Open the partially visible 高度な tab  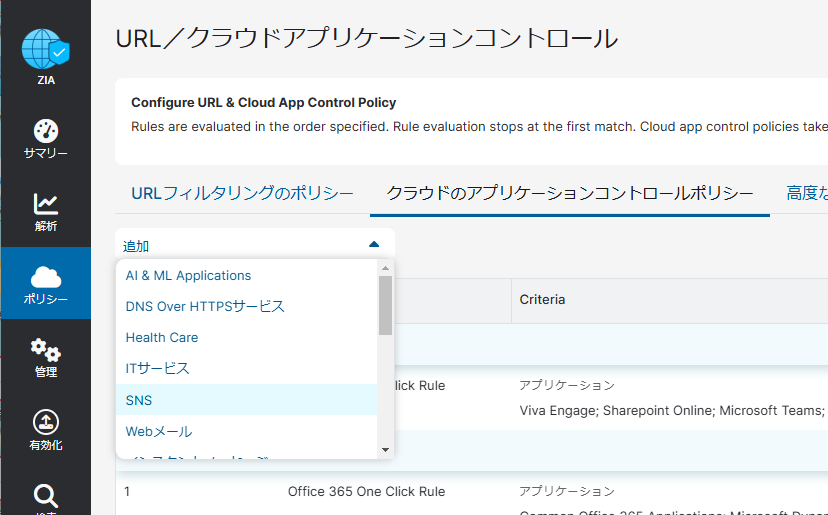tap(807, 193)
